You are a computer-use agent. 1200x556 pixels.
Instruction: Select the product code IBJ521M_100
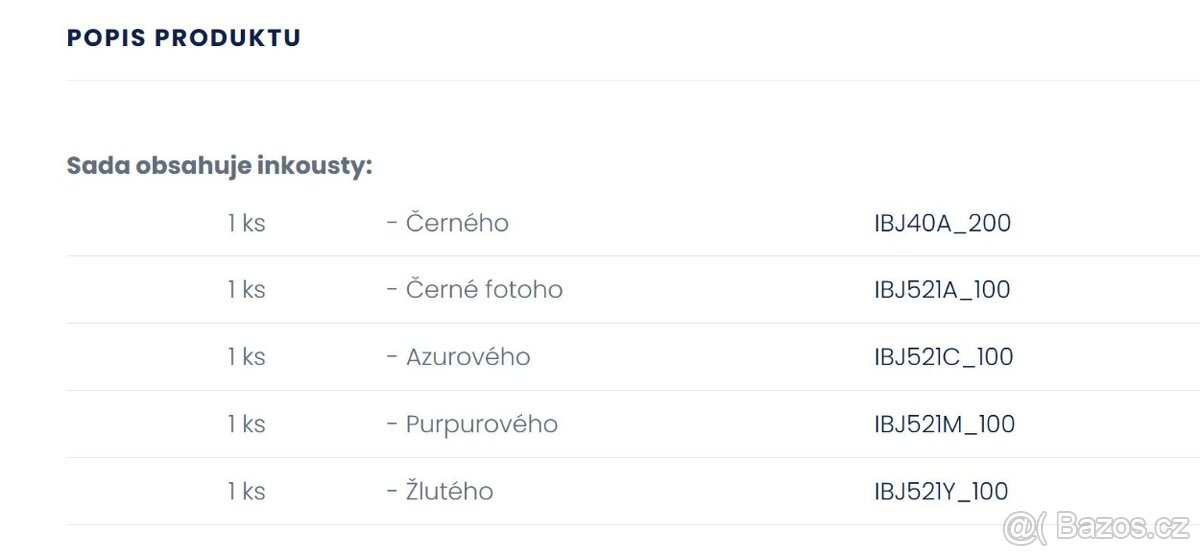click(x=944, y=424)
